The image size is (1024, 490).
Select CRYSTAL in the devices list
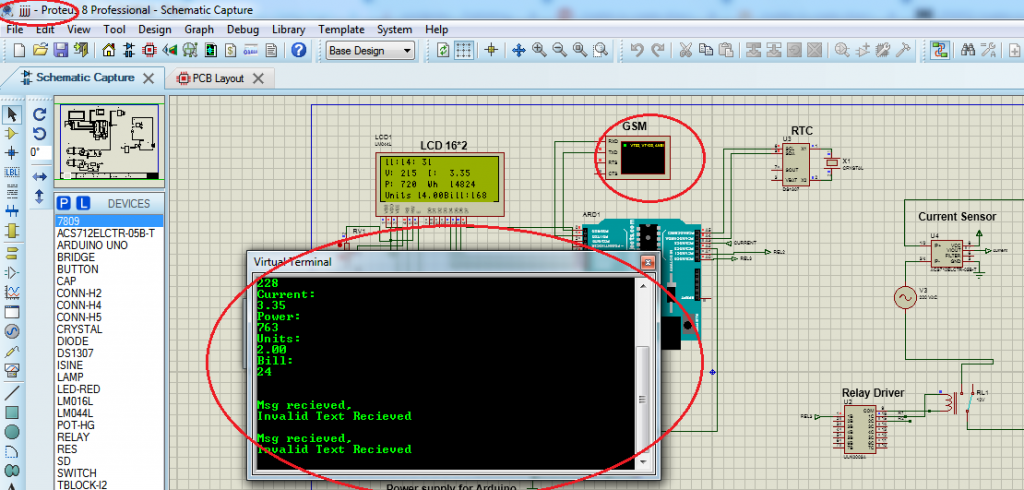pos(79,329)
